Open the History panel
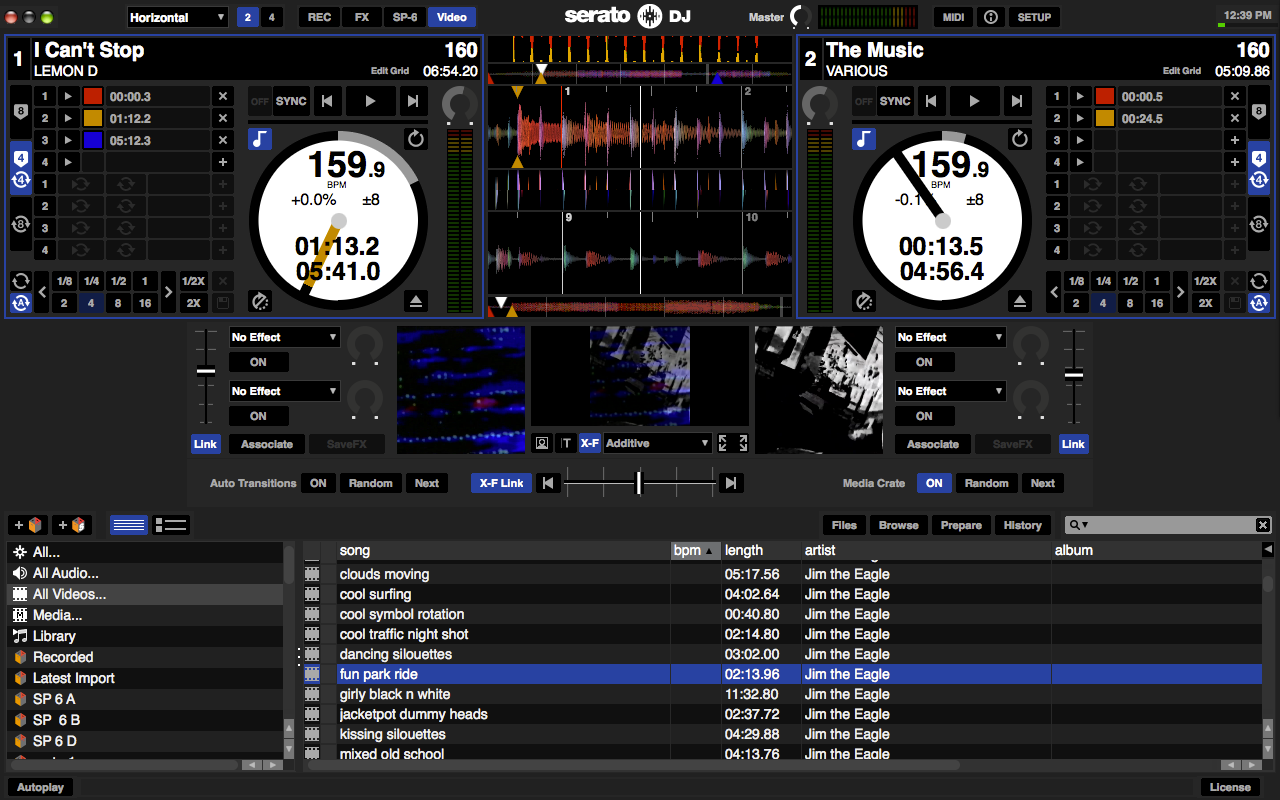This screenshot has width=1280, height=800. pos(1022,525)
